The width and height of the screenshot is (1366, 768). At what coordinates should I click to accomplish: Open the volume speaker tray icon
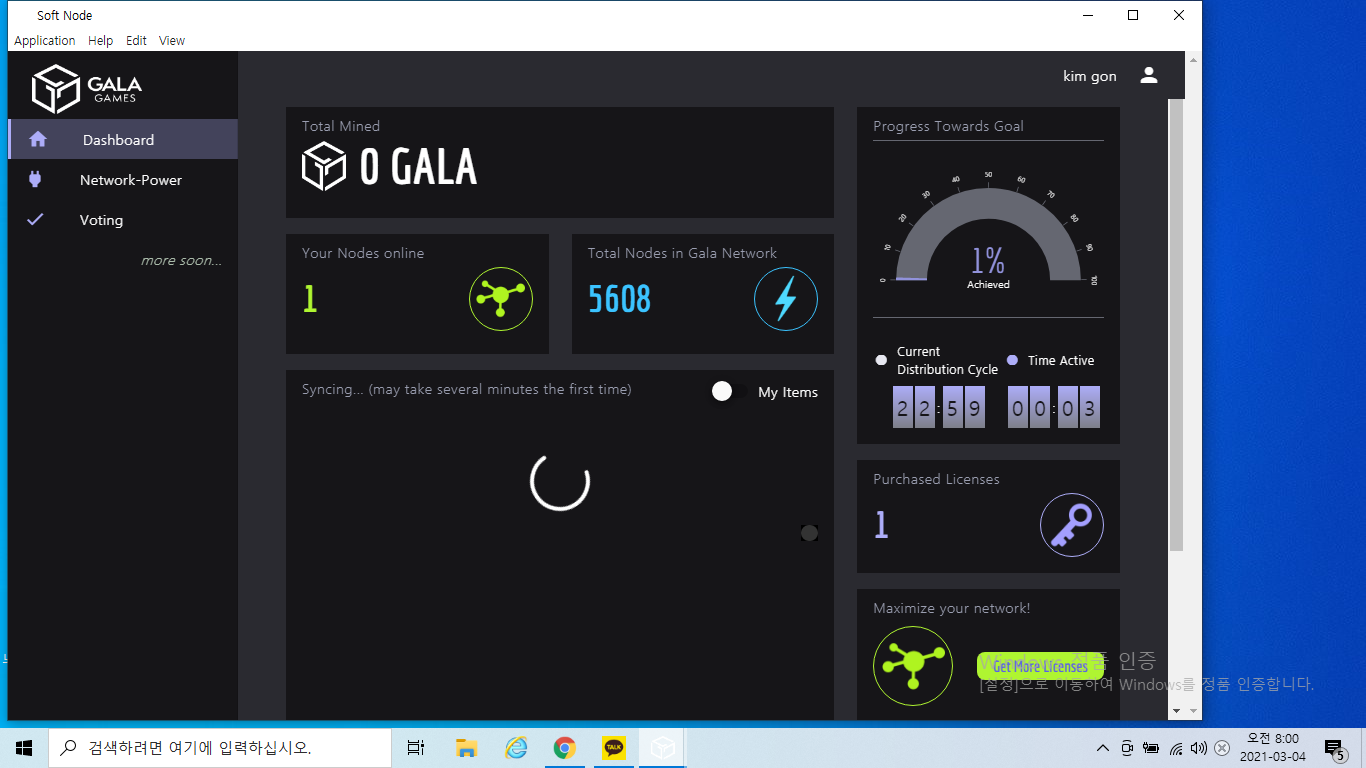[x=1199, y=748]
